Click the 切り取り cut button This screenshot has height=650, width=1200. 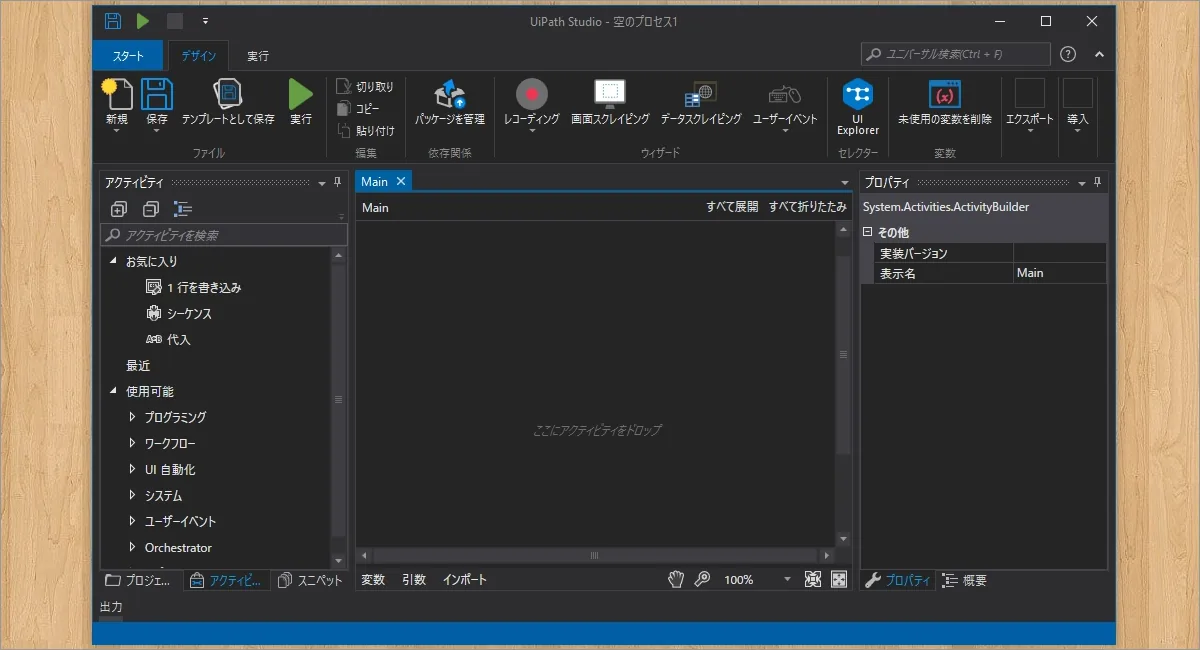[365, 87]
